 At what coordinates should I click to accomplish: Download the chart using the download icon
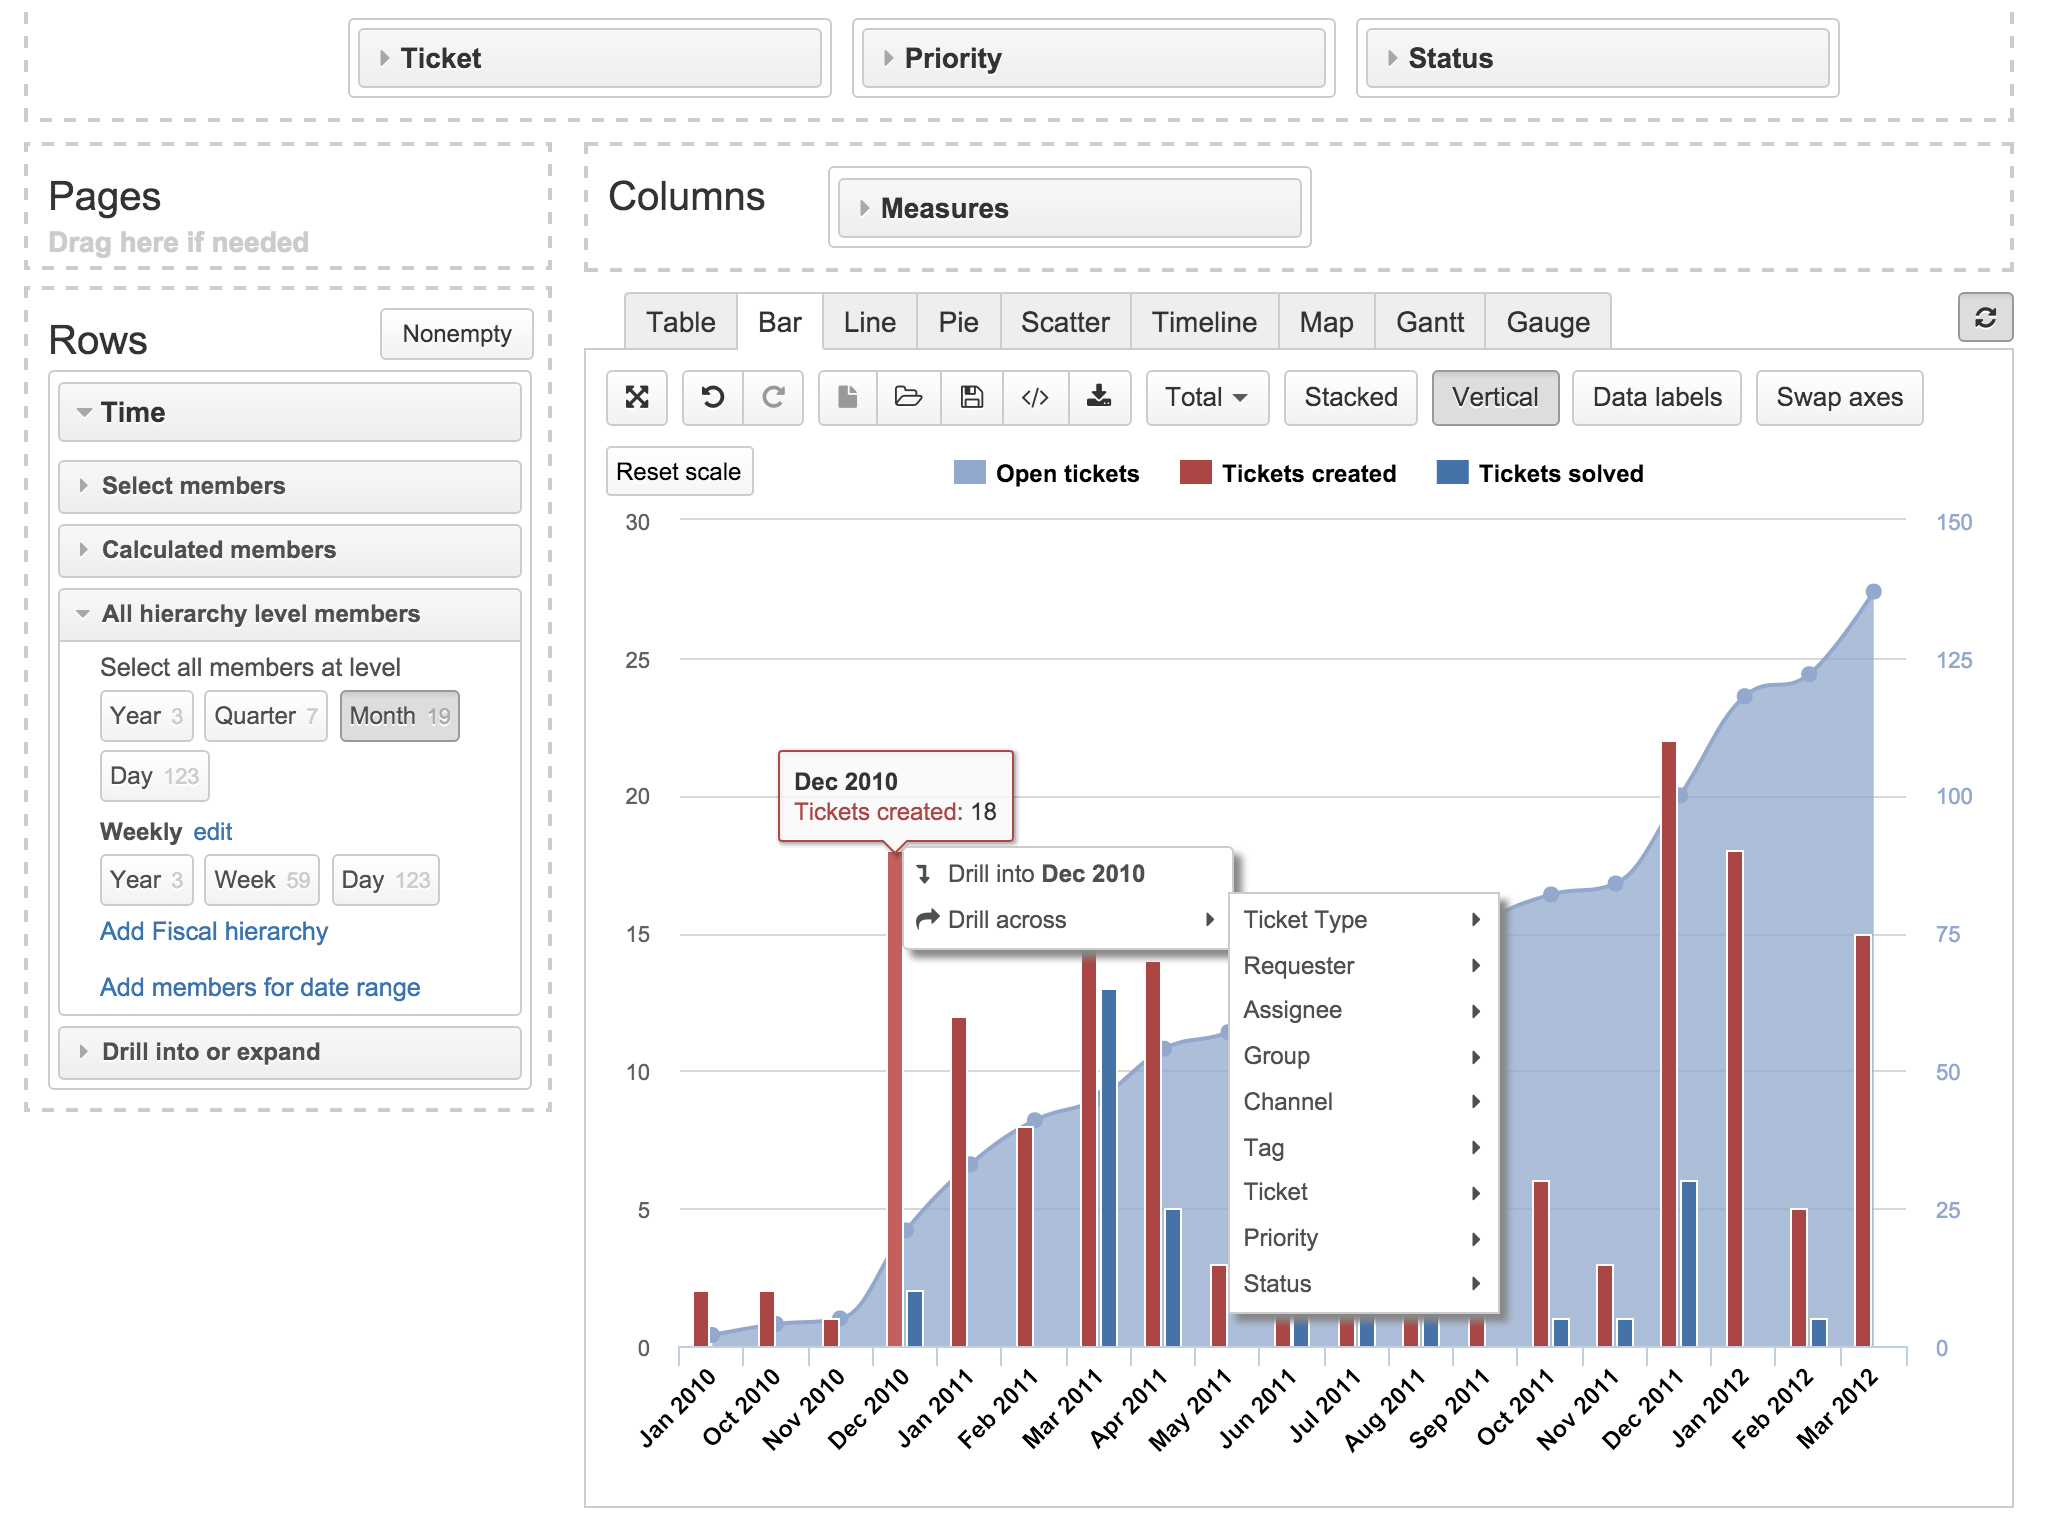[1099, 397]
